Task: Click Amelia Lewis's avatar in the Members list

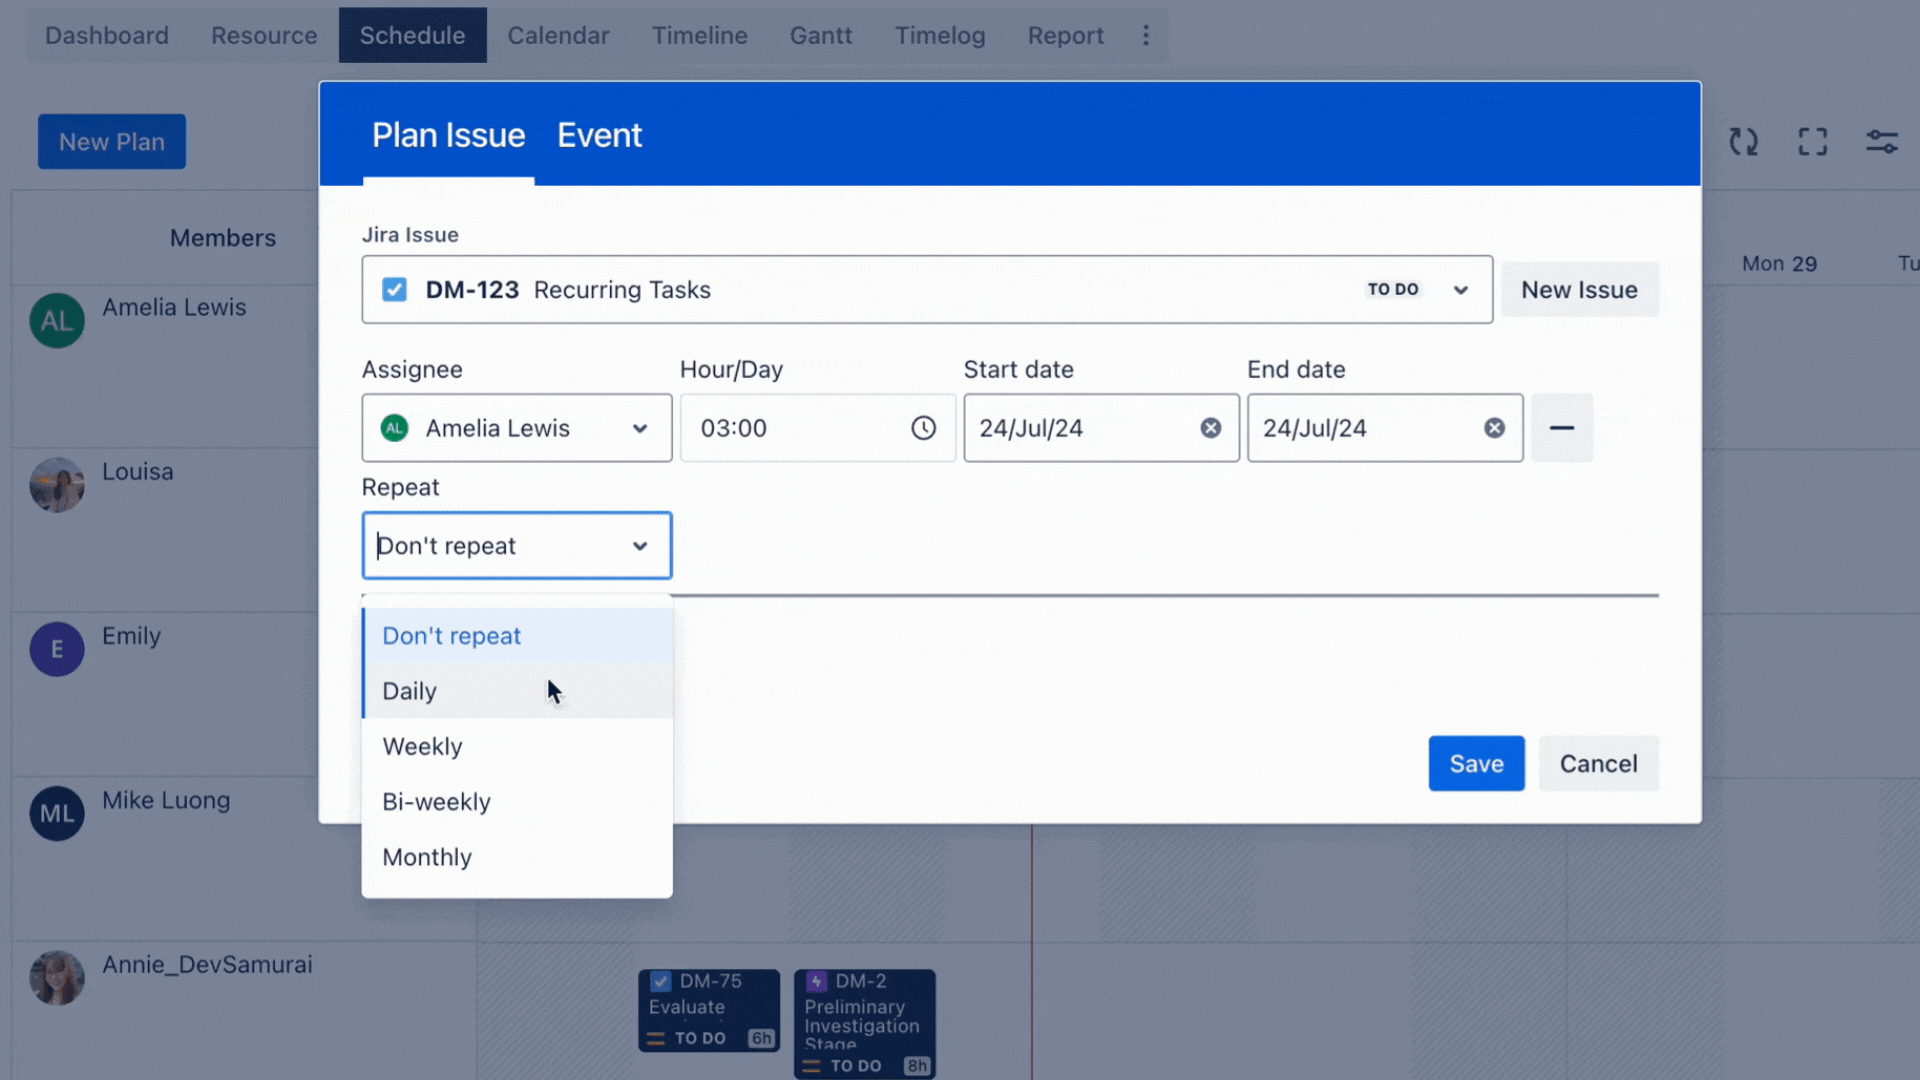Action: click(56, 320)
